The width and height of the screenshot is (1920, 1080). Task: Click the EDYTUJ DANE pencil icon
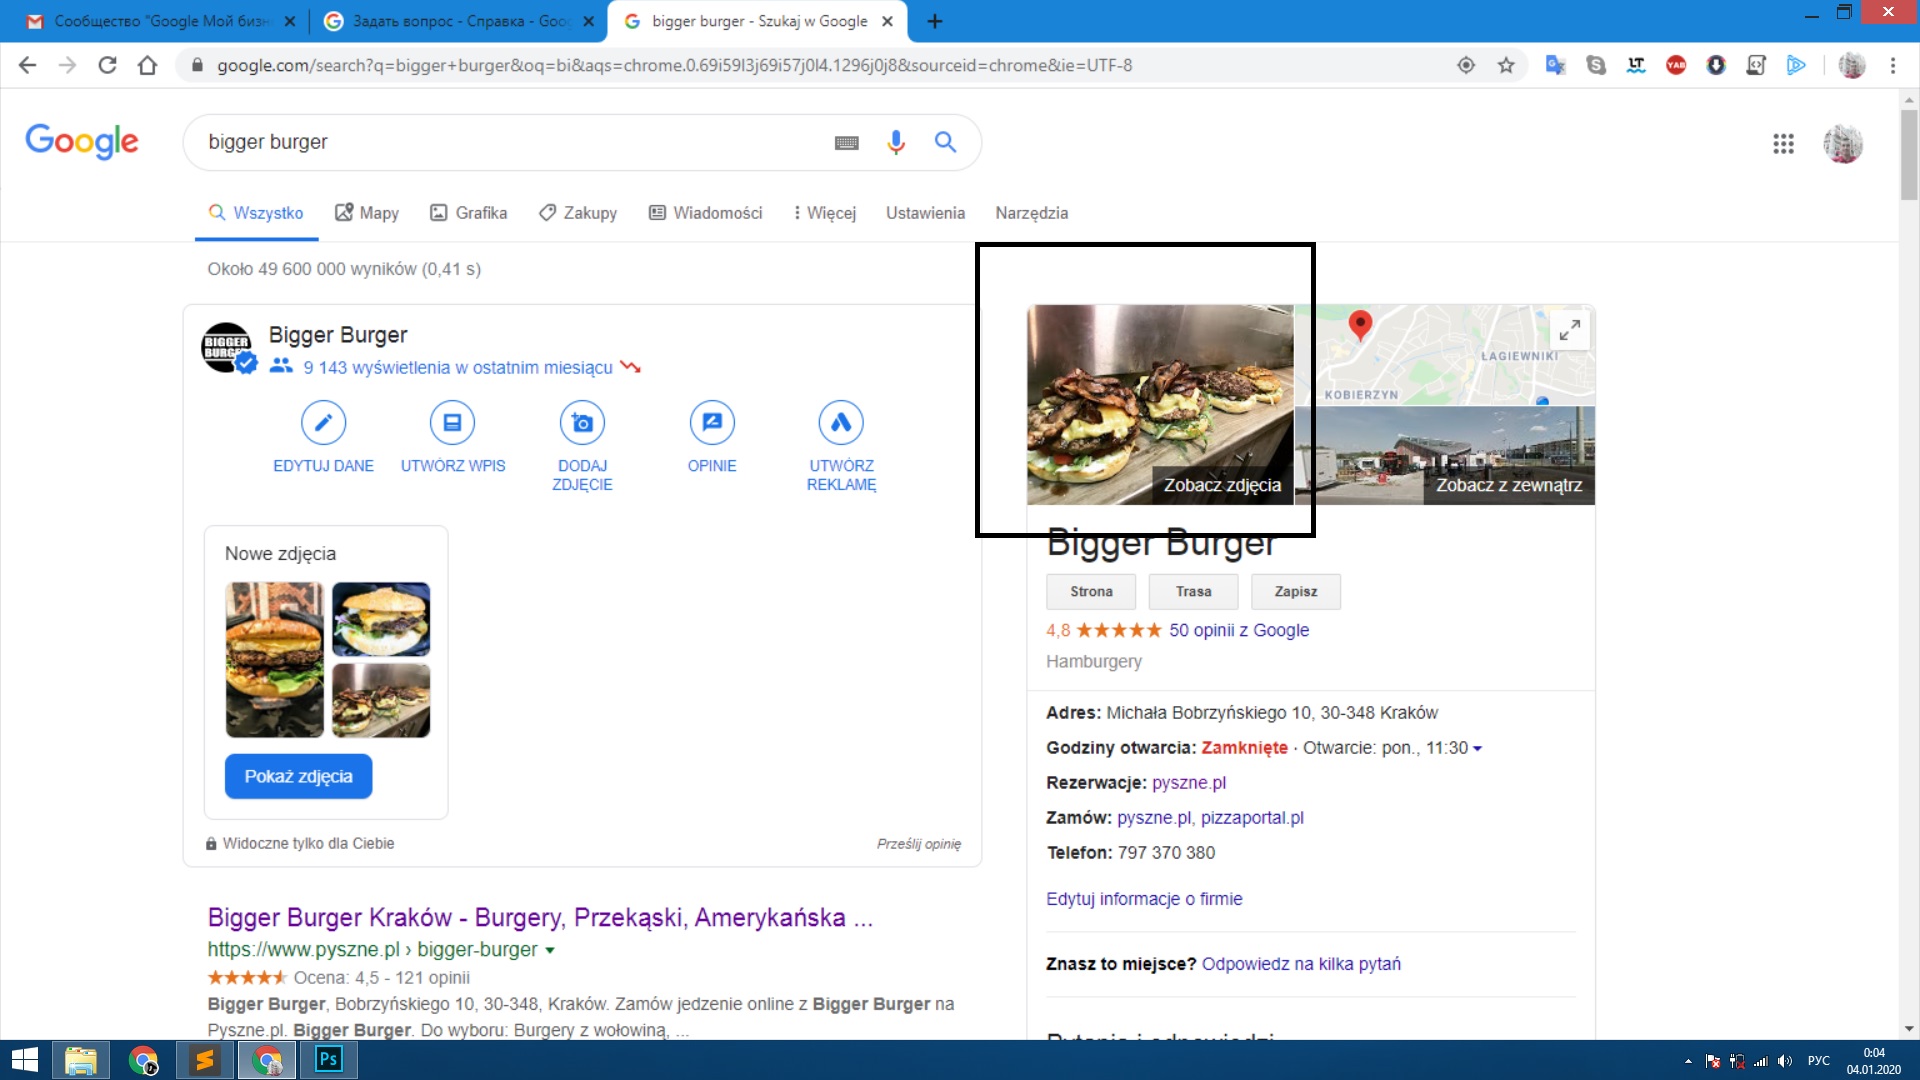click(323, 423)
